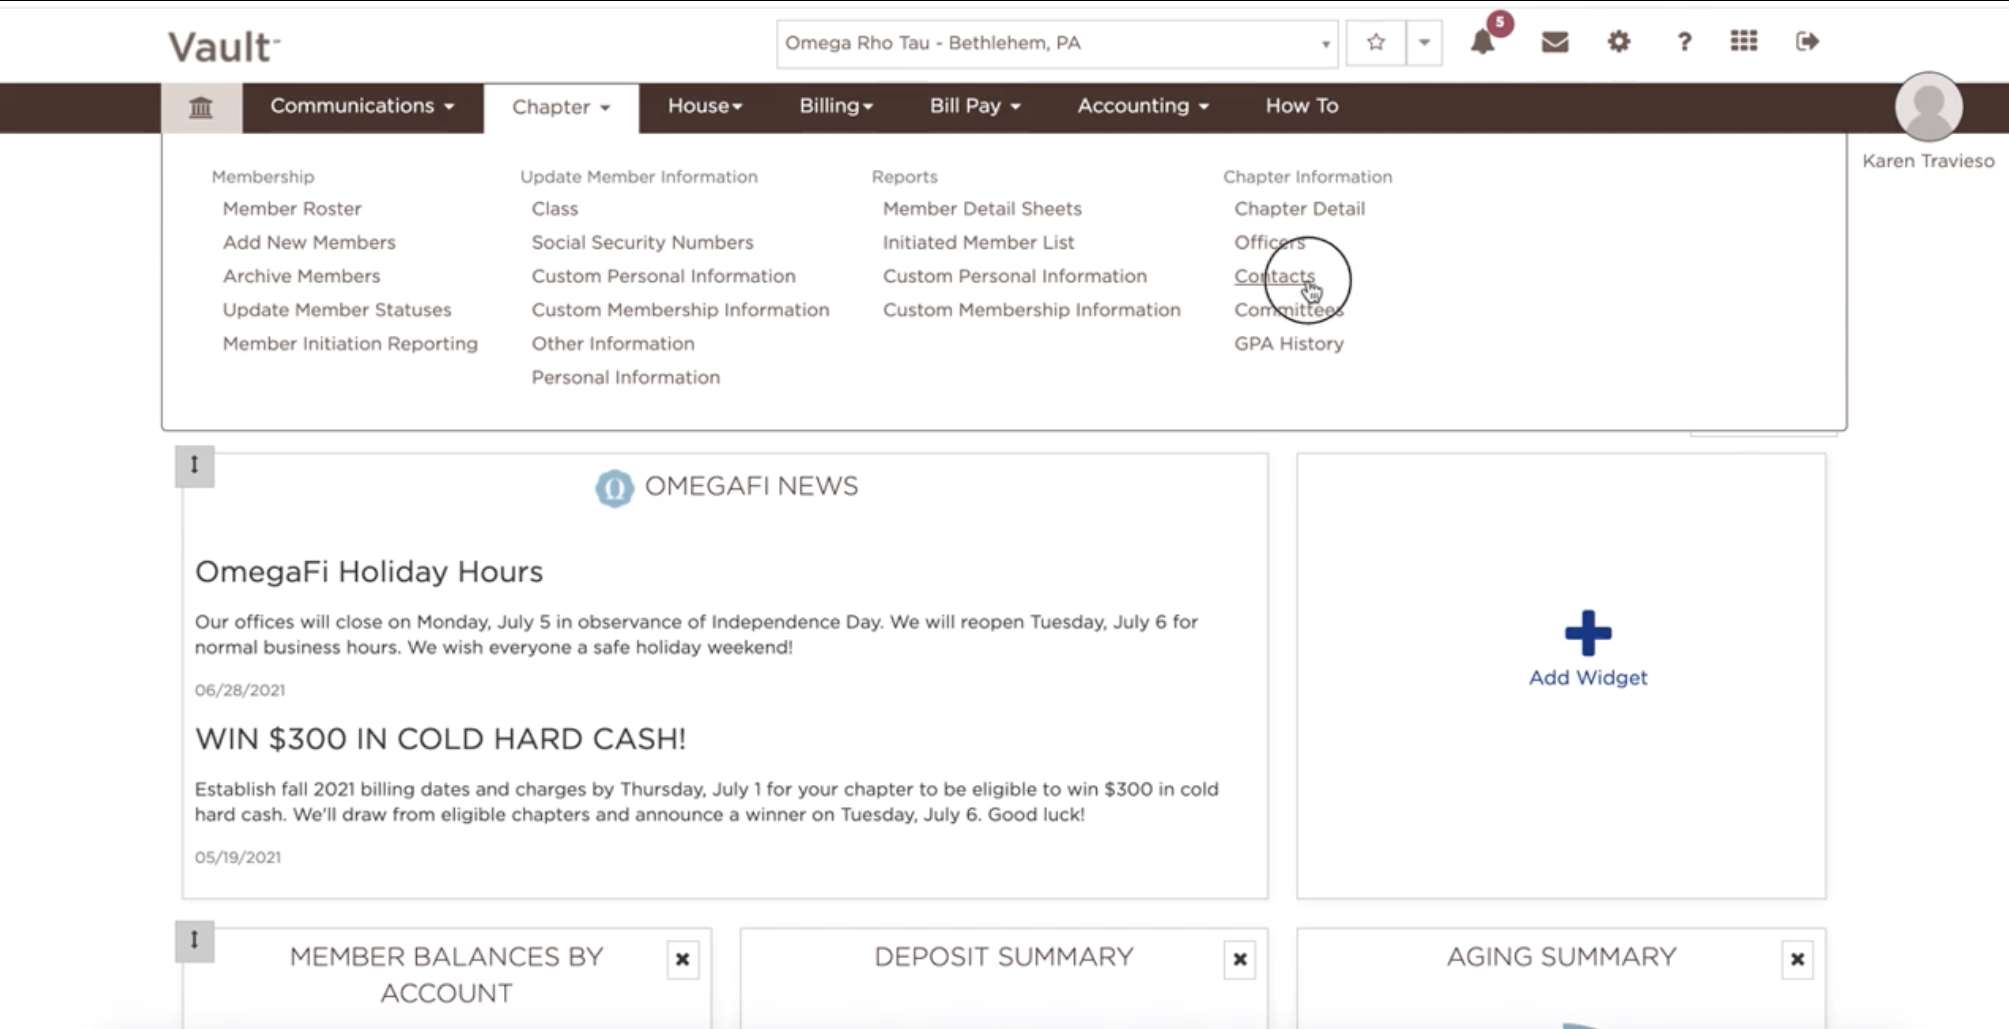Open the Accounting menu
Image resolution: width=2009 pixels, height=1029 pixels.
1143,106
